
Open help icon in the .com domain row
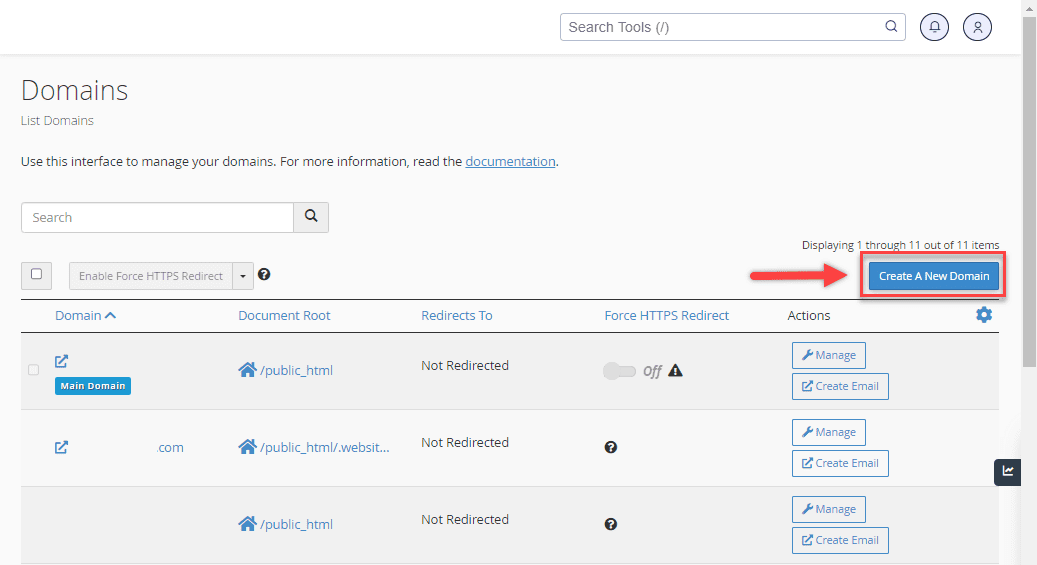(x=611, y=447)
